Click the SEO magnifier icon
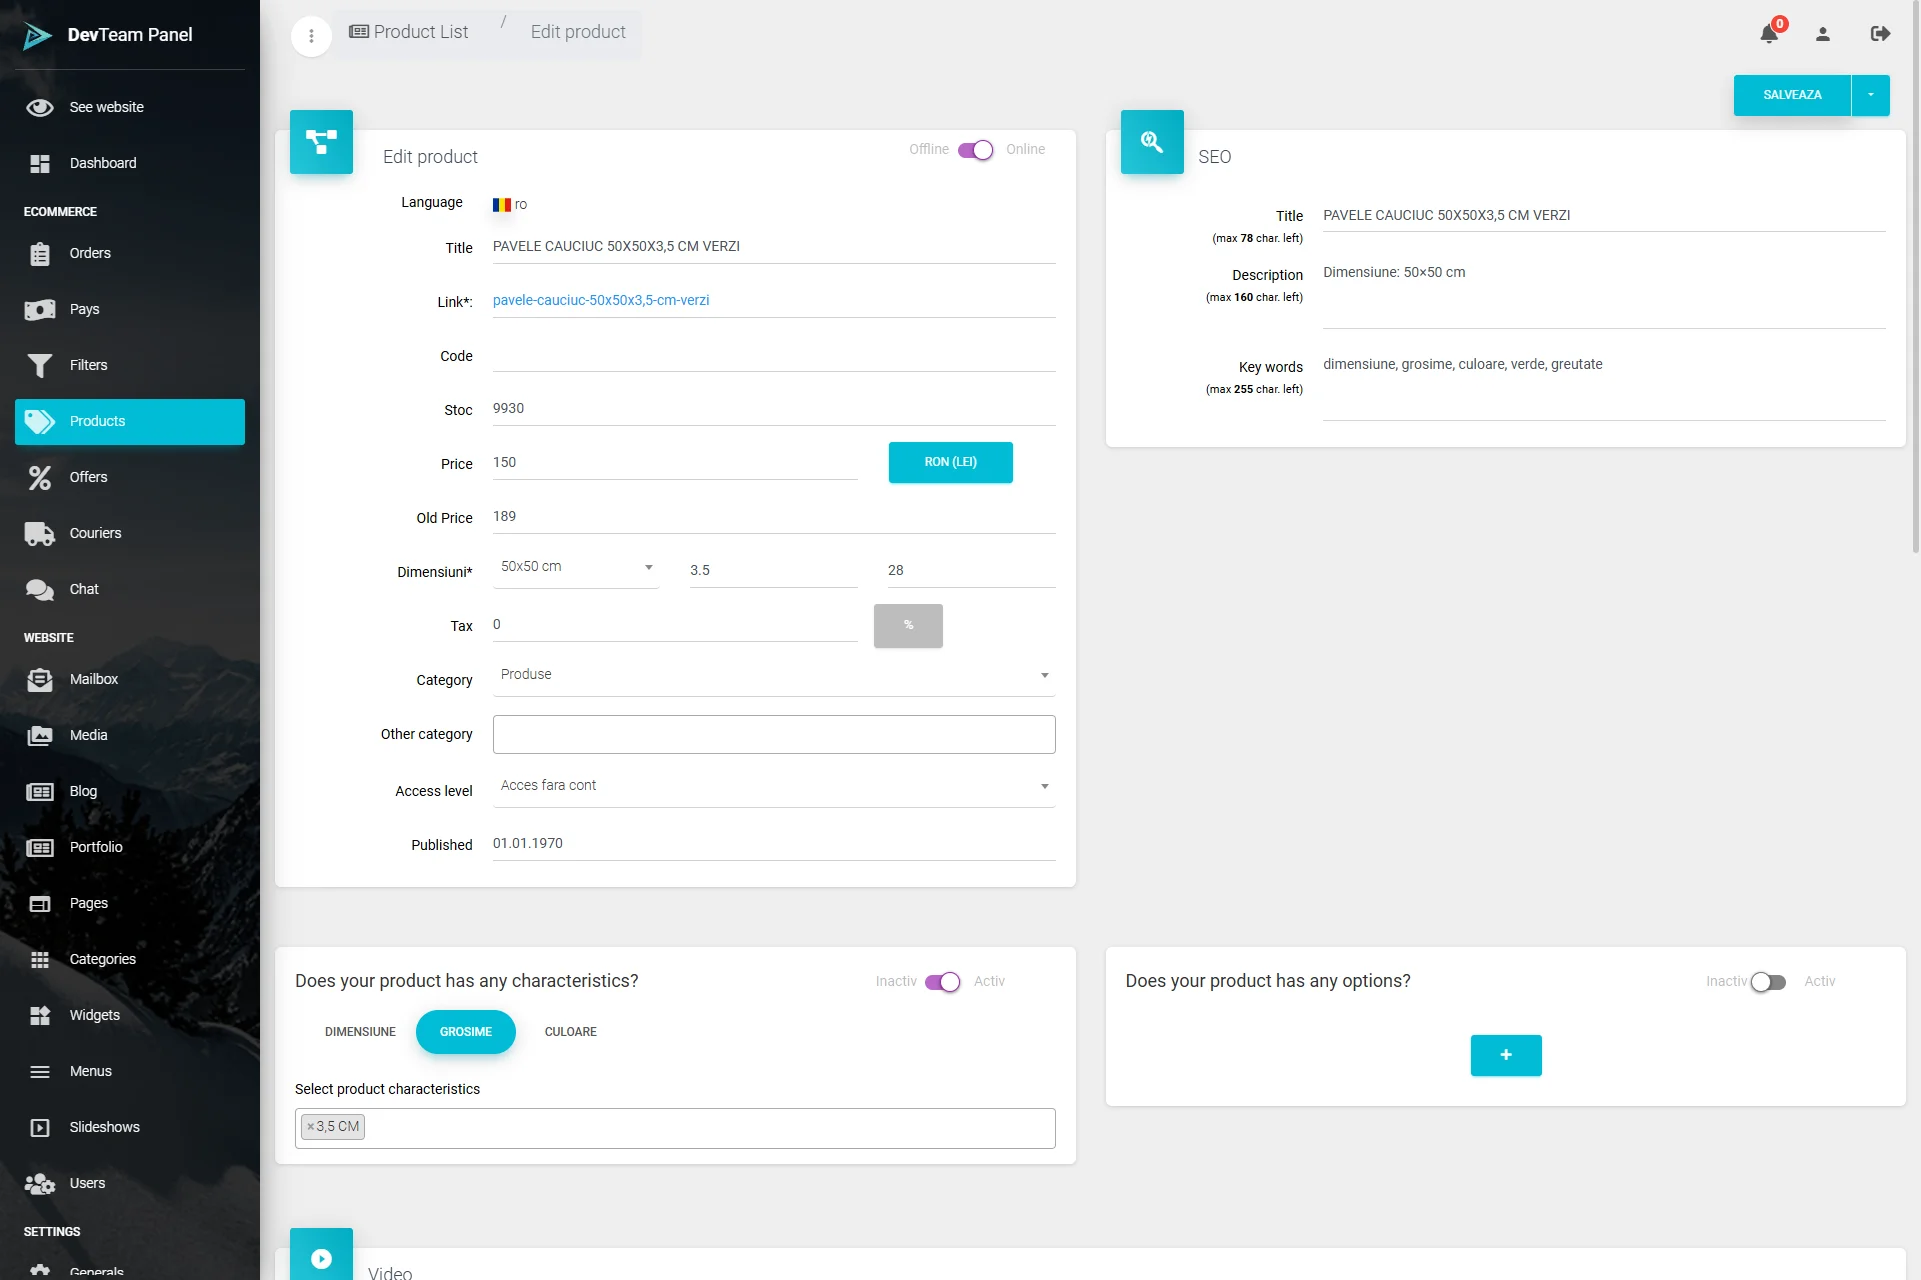1921x1280 pixels. 1152,142
